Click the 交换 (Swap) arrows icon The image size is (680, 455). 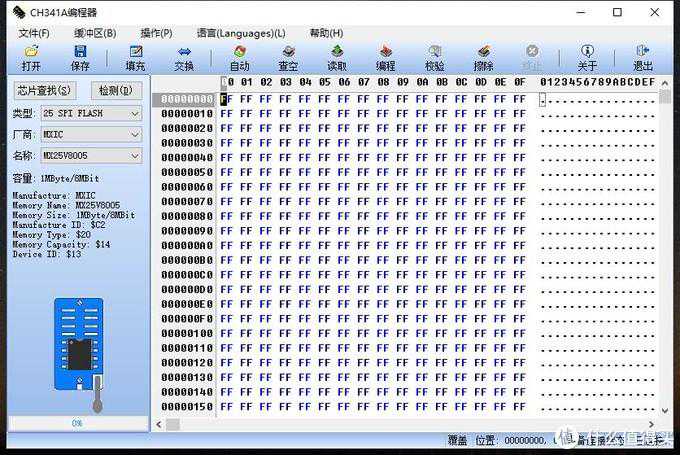[x=184, y=57]
